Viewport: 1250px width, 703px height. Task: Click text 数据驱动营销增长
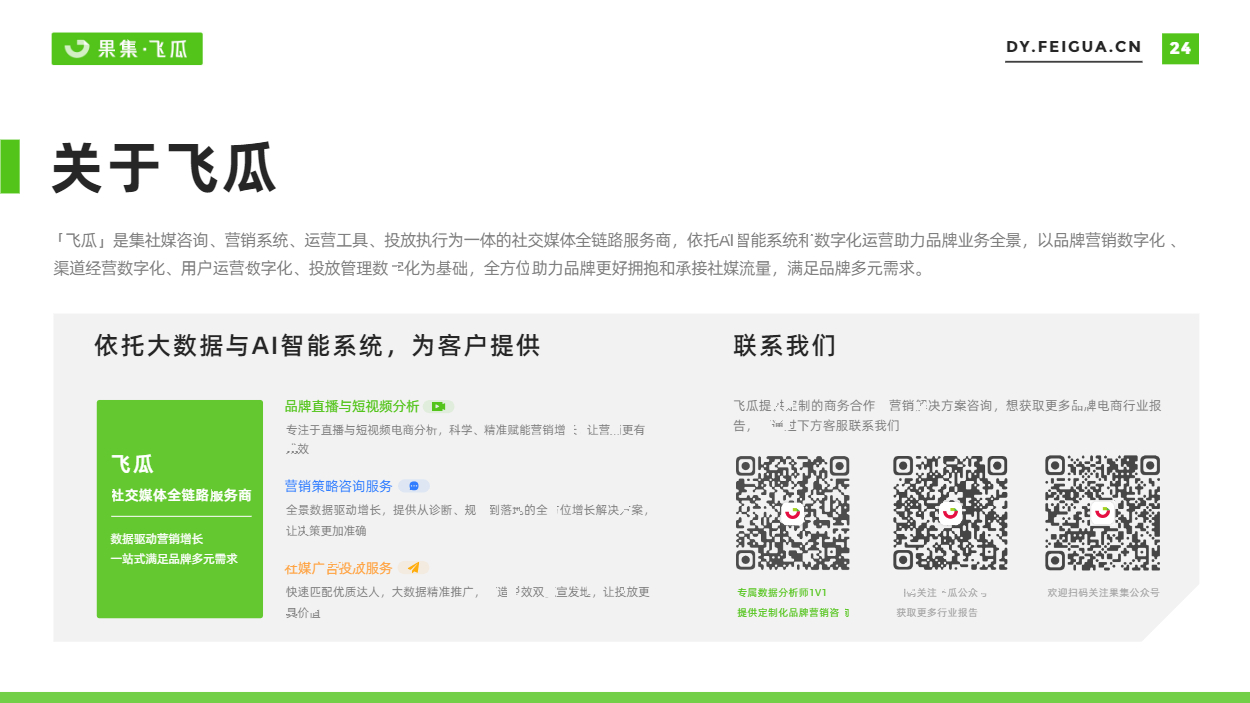click(x=157, y=539)
